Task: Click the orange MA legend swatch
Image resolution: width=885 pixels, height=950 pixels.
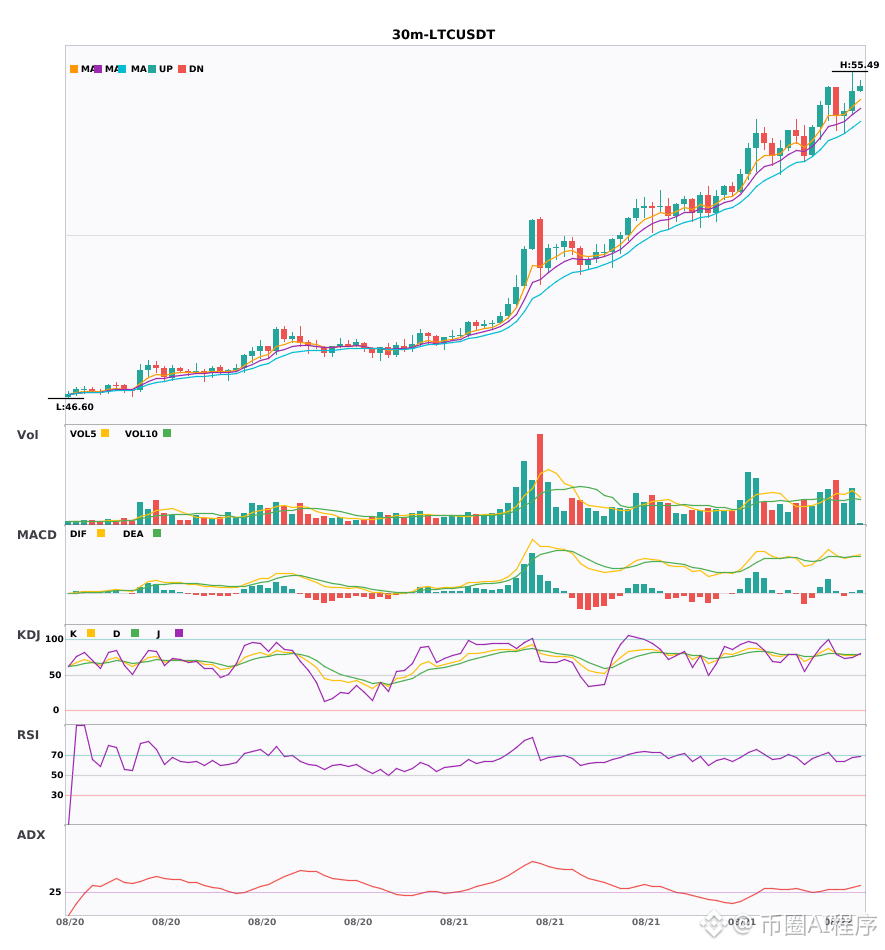Action: pos(74,69)
